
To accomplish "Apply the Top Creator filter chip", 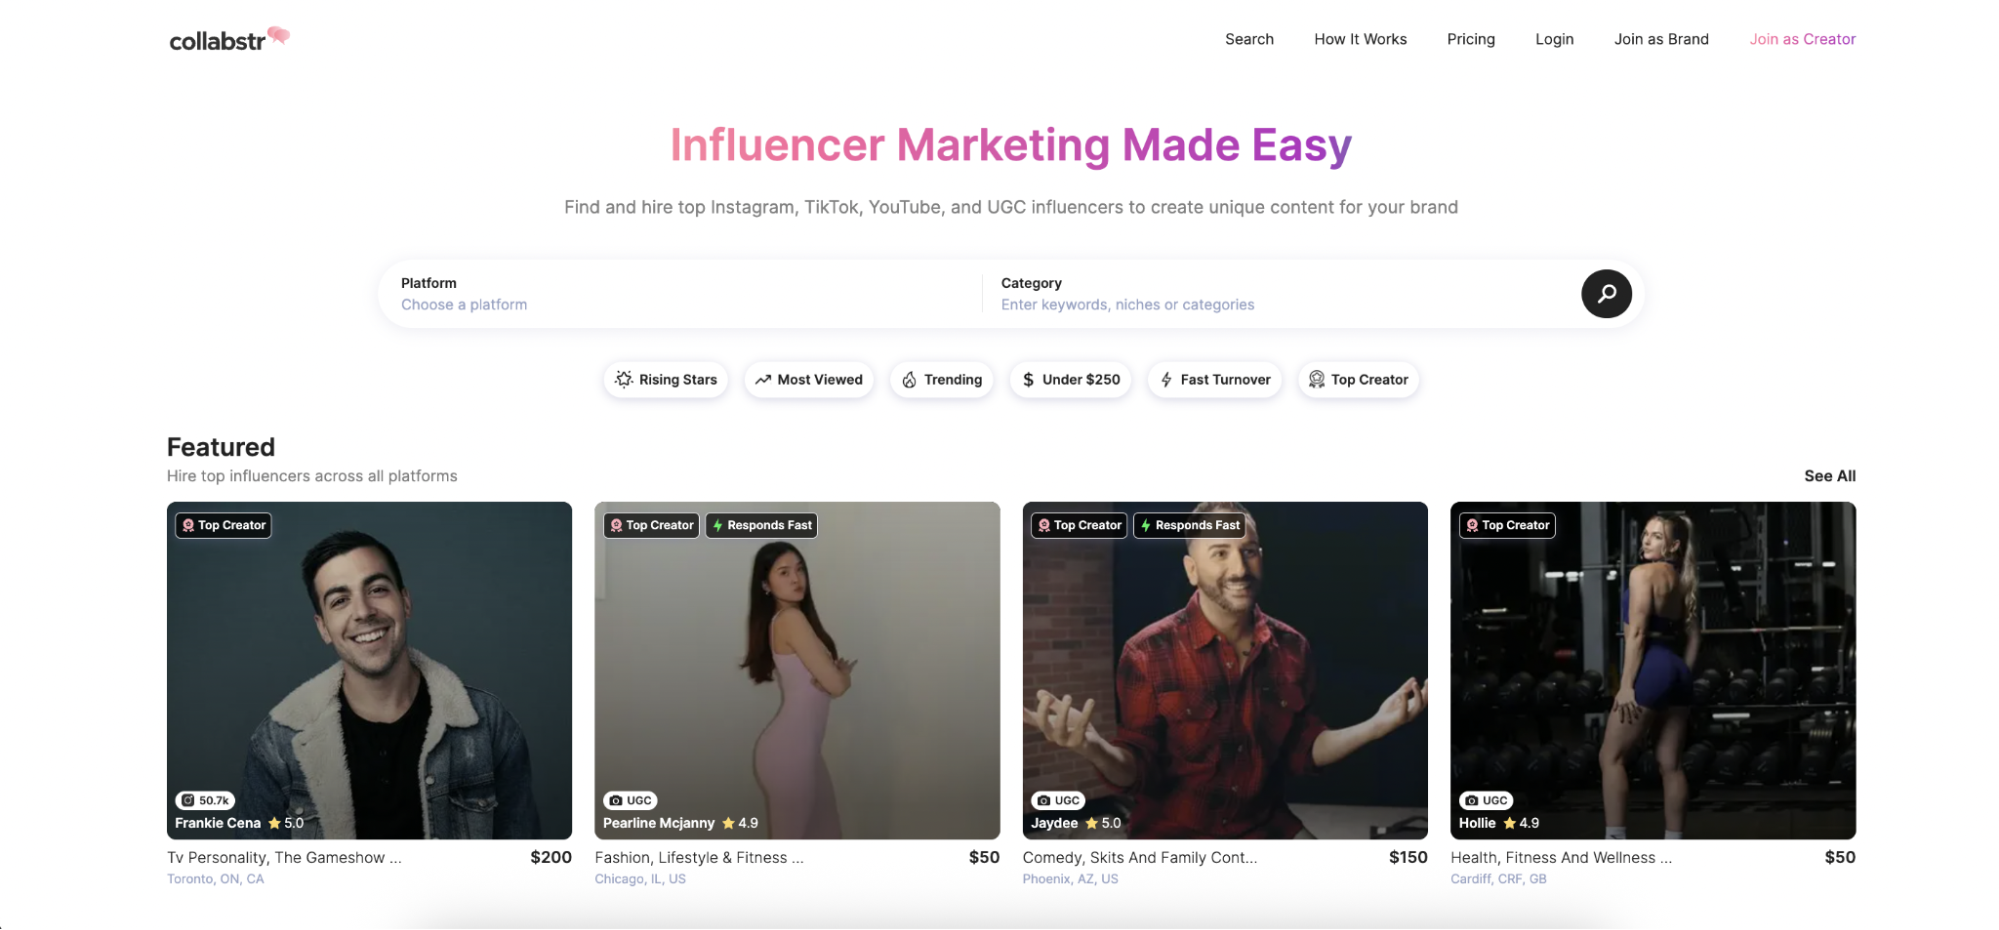I will (1358, 380).
